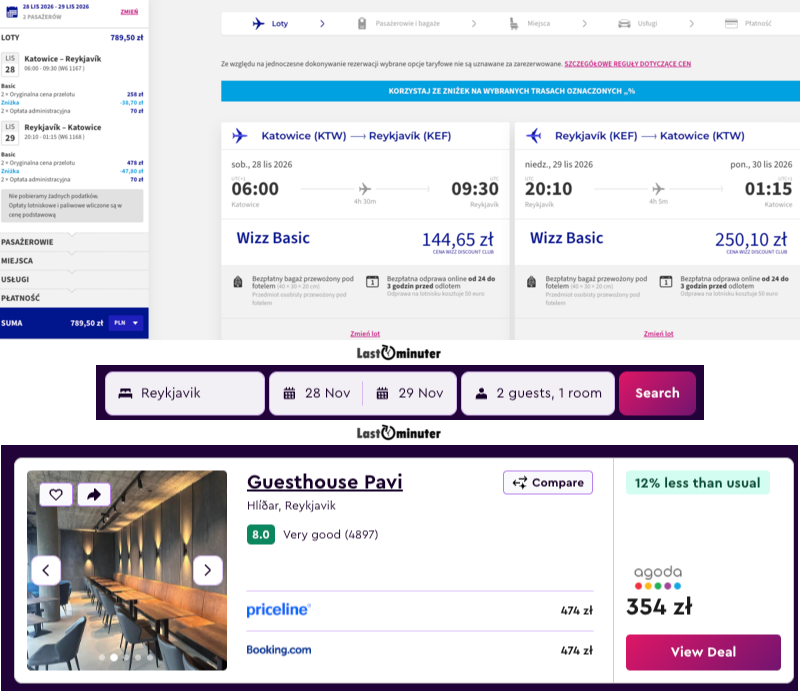Viewport: 800px width, 691px height.
Task: Click the credit card icon beside Płatność
Action: click(731, 23)
